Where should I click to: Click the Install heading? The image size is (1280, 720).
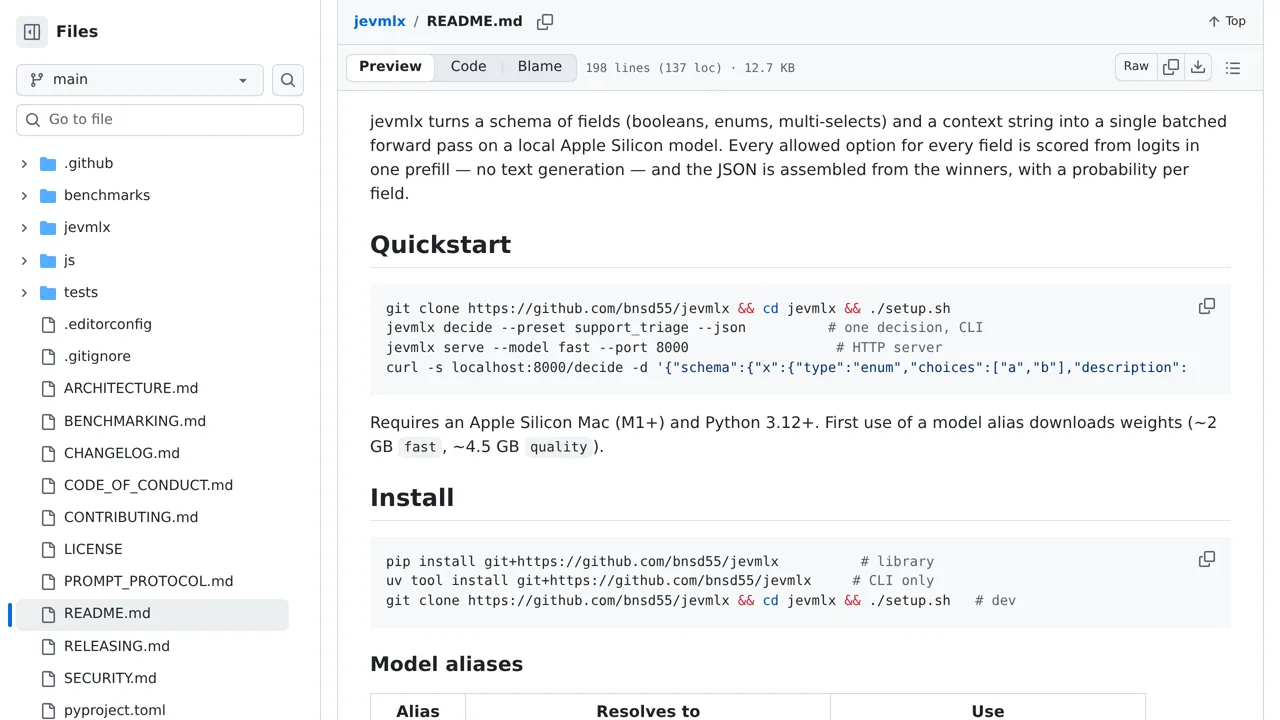click(x=412, y=498)
